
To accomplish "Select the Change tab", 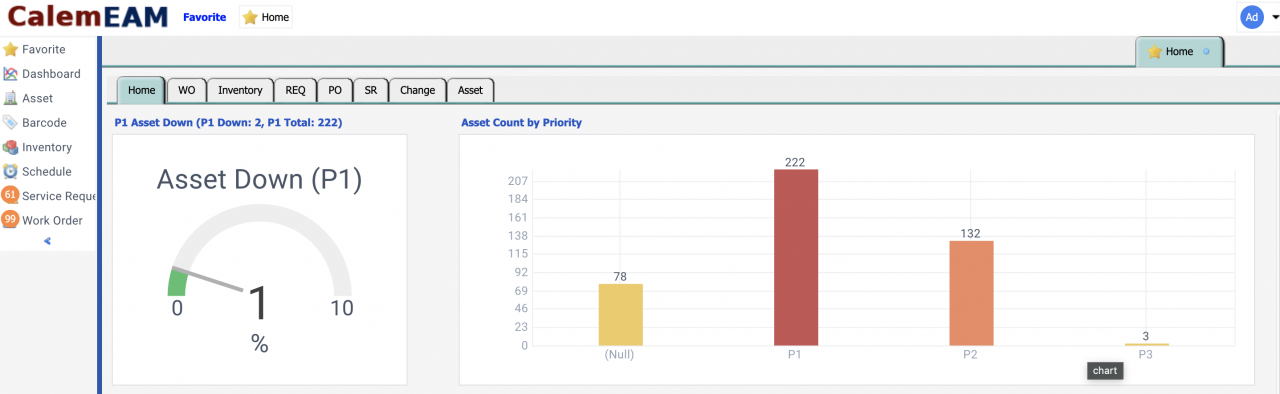I will (417, 90).
